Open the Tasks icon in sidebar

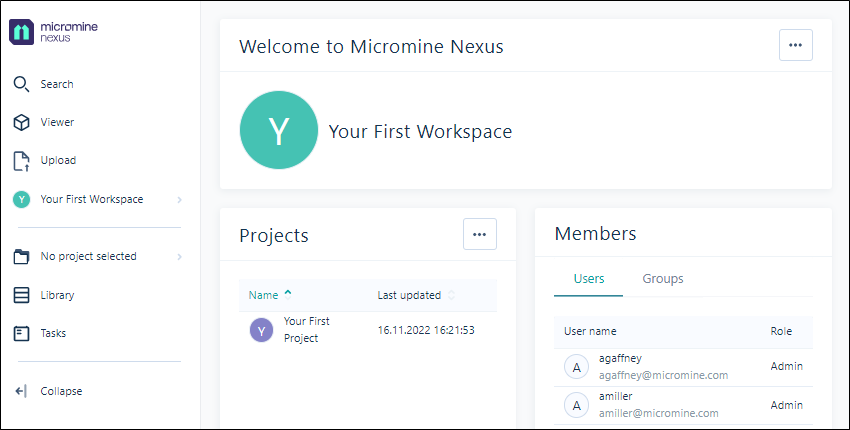click(21, 333)
